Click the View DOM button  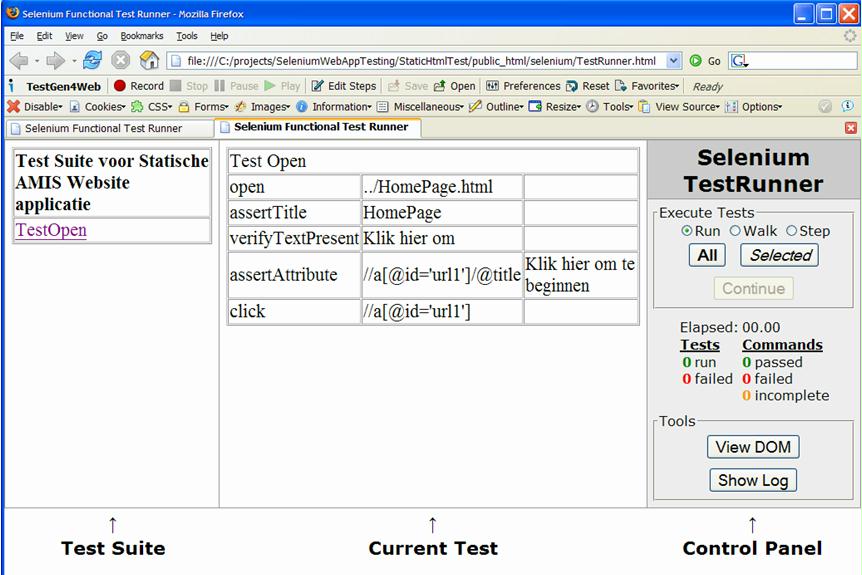click(753, 447)
